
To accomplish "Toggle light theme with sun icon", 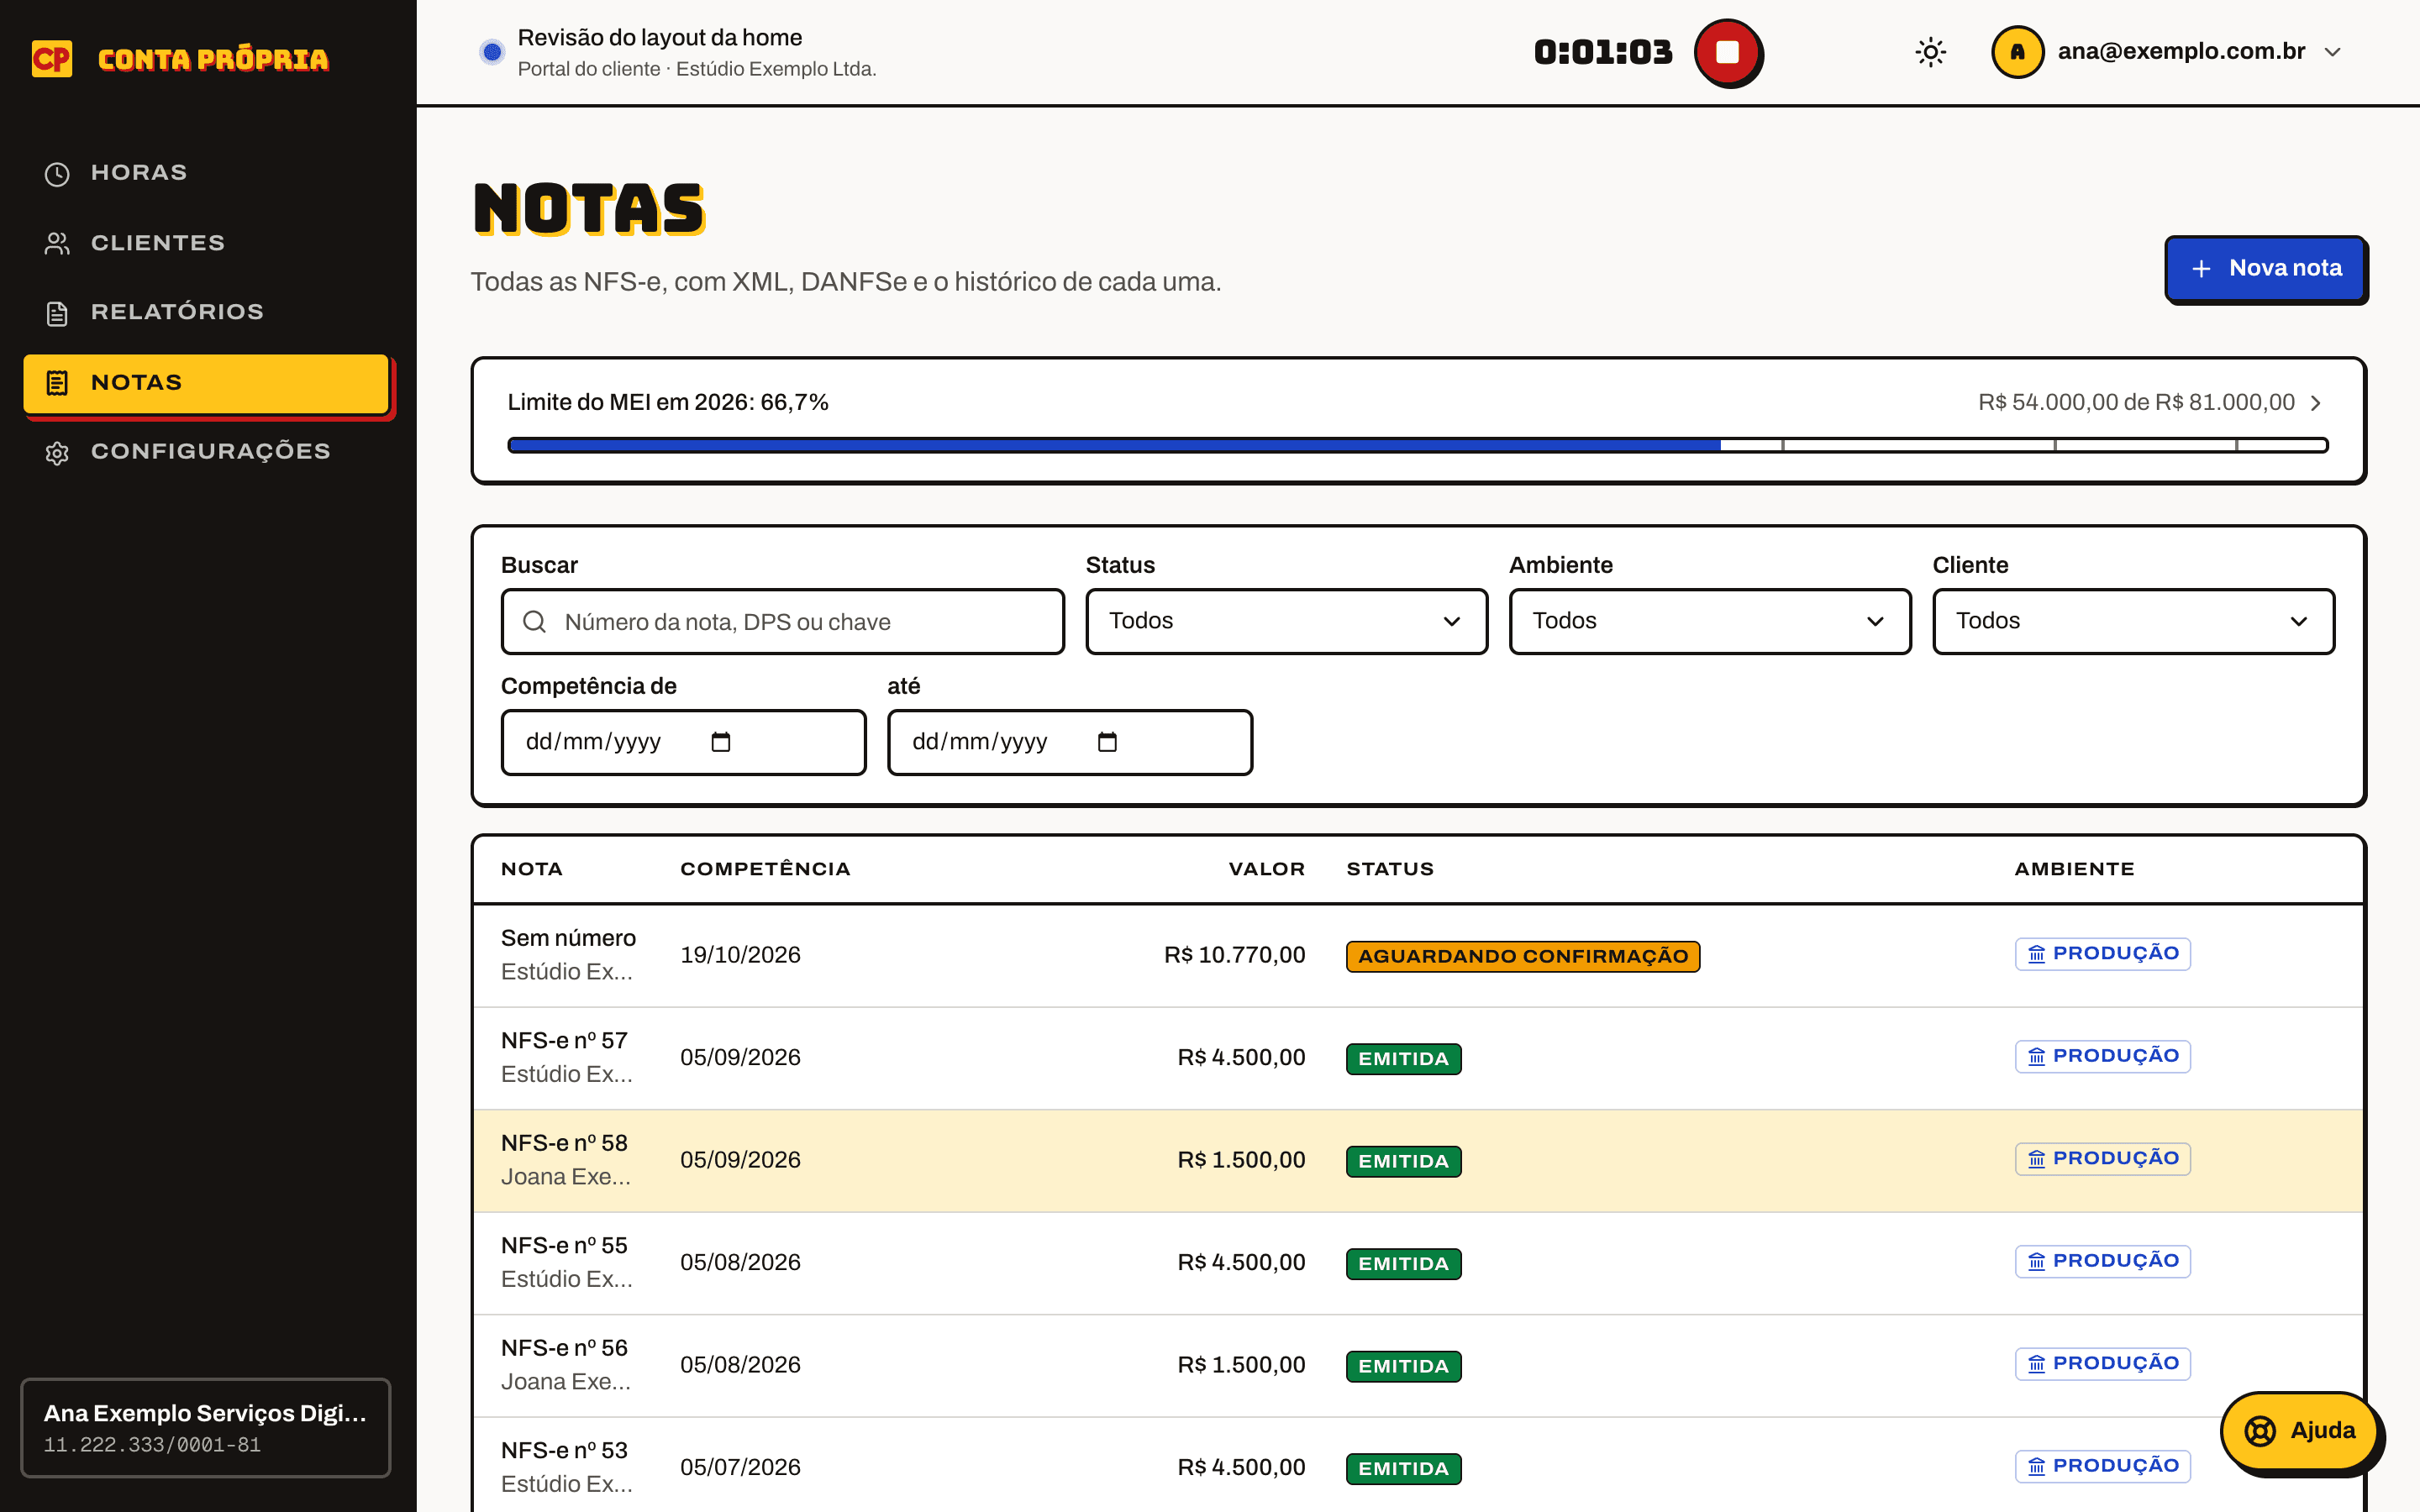I will click(1930, 52).
